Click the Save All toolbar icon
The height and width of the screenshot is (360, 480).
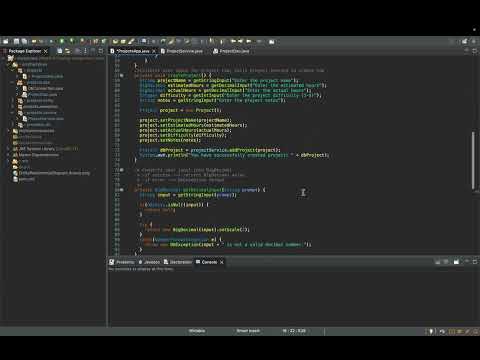[x=24, y=41]
